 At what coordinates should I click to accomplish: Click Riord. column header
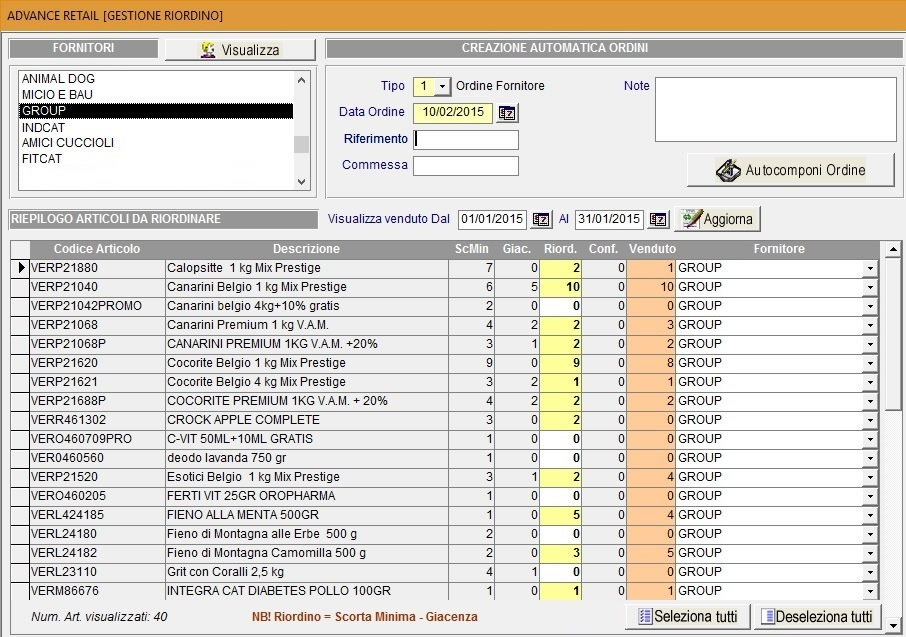pos(560,249)
